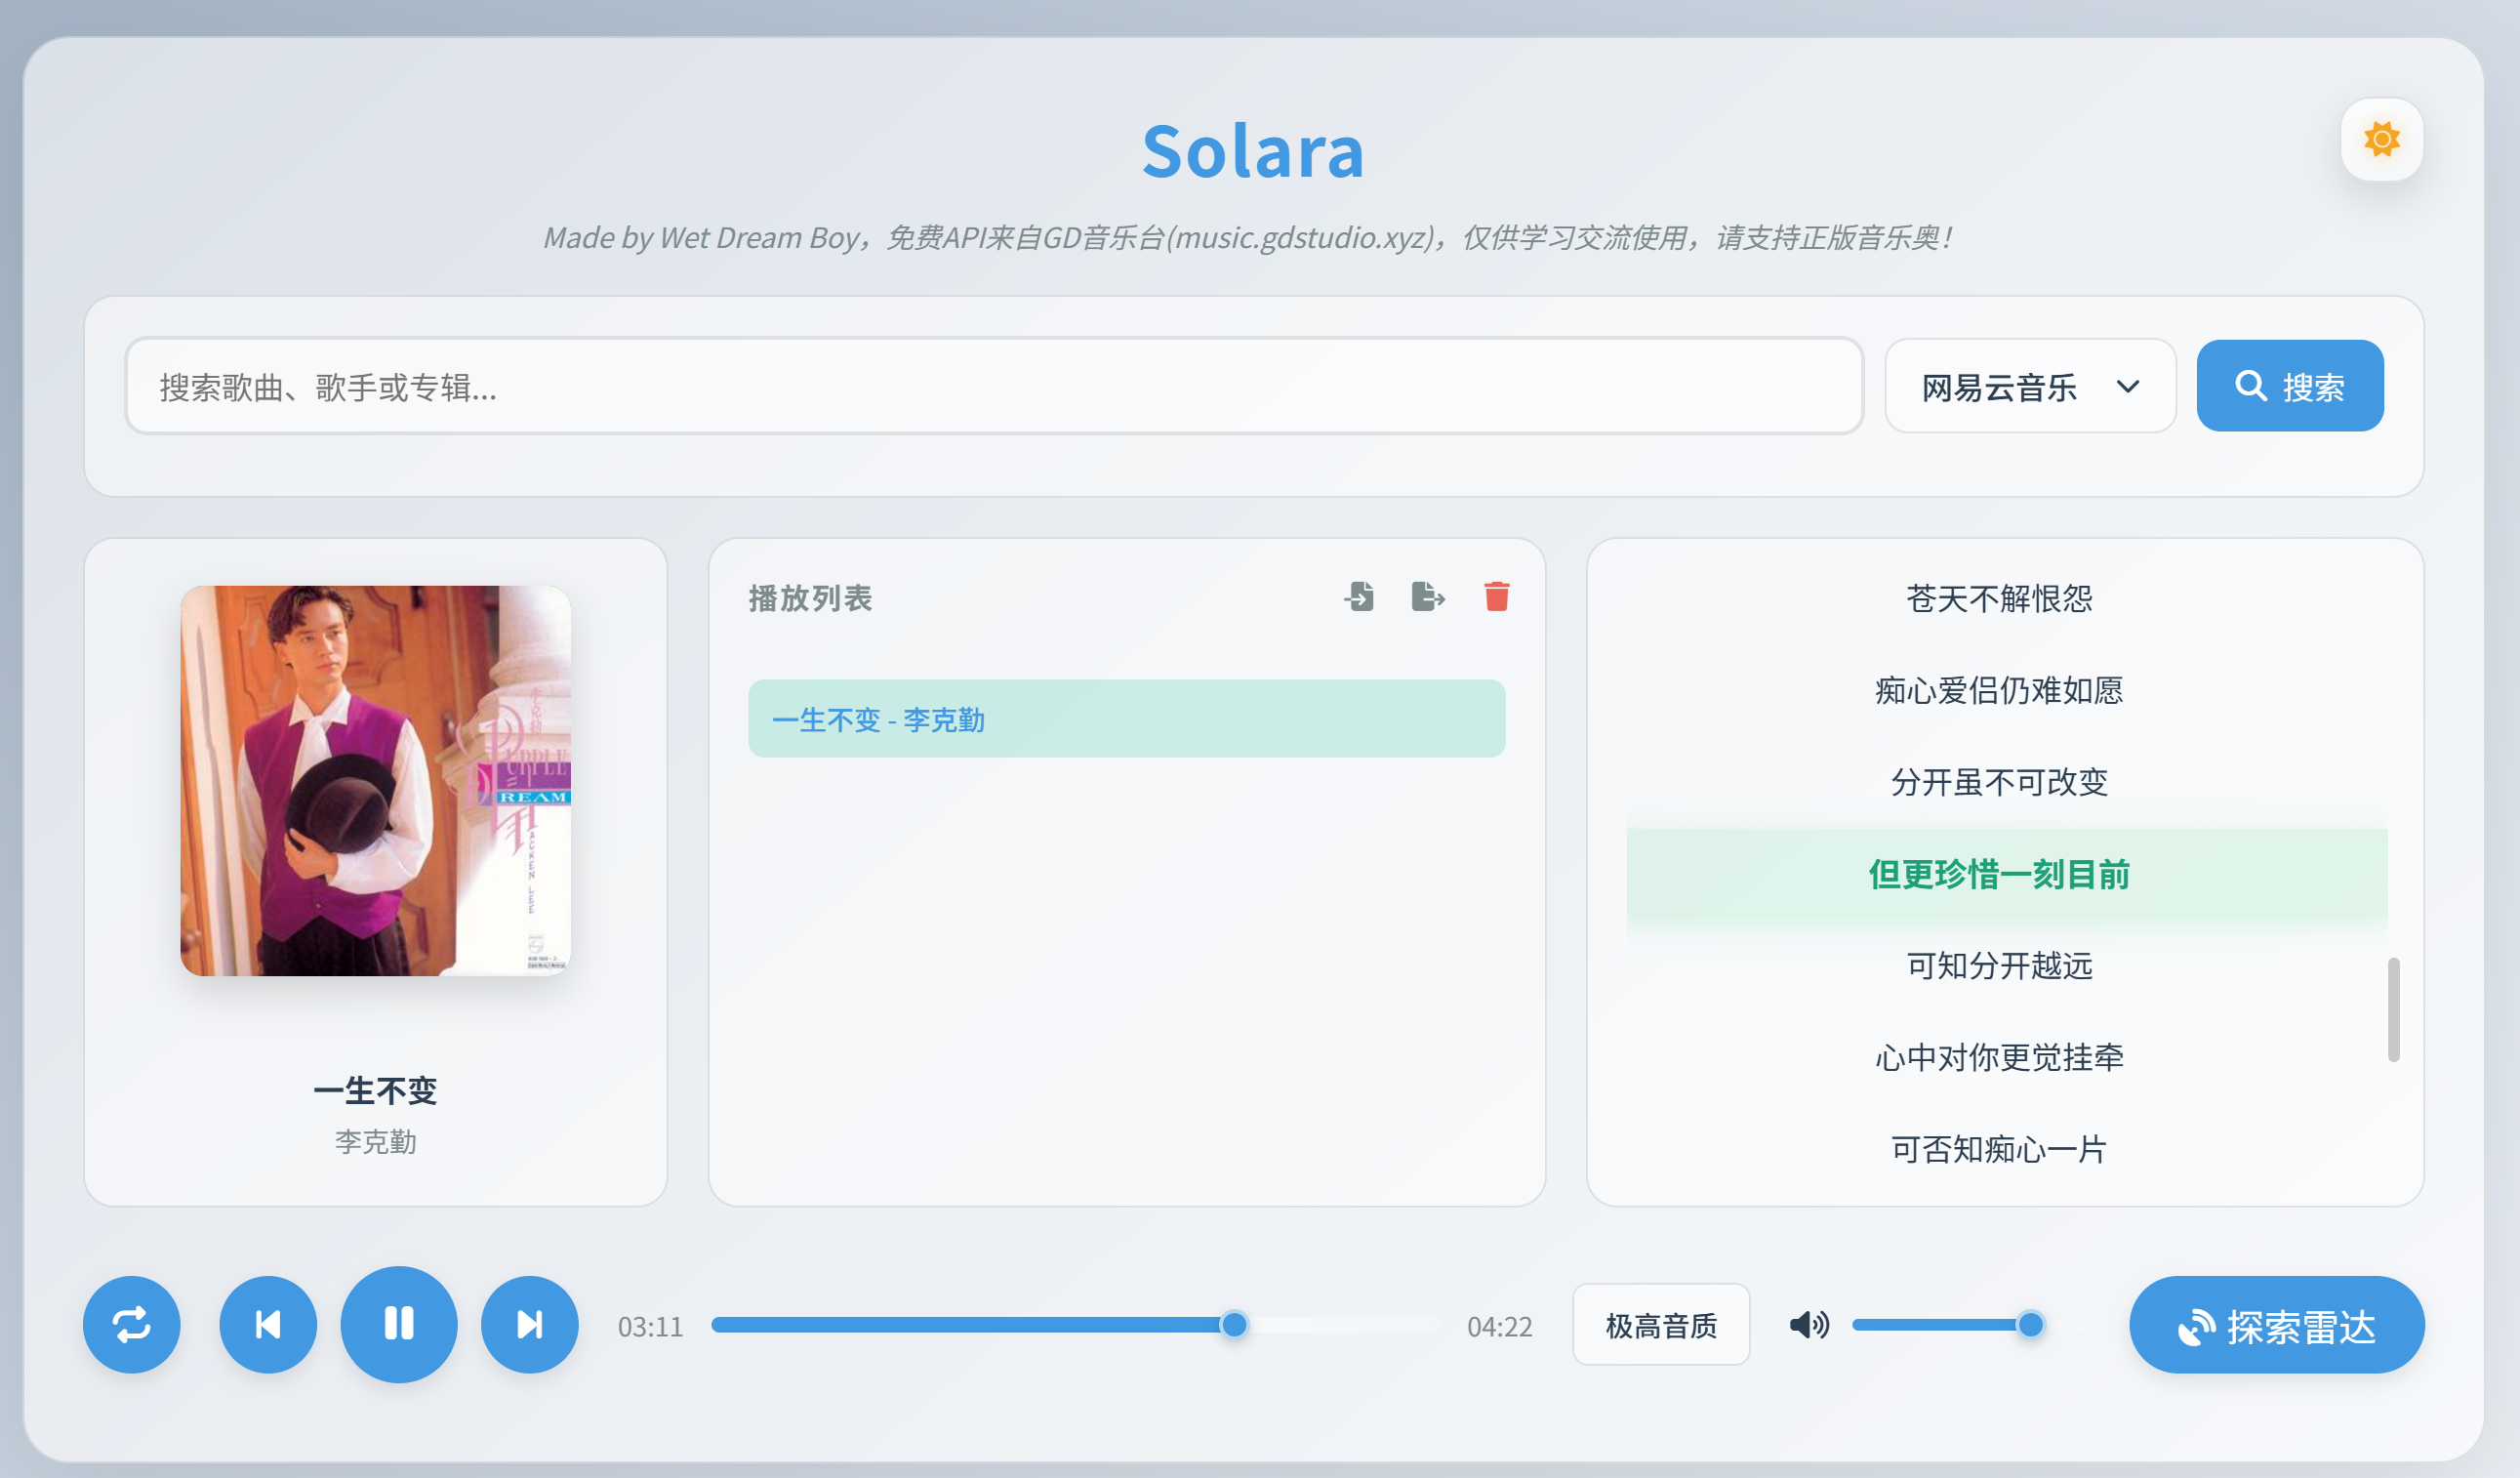This screenshot has height=1478, width=2520.
Task: Skip to the previous track
Action: pos(268,1324)
